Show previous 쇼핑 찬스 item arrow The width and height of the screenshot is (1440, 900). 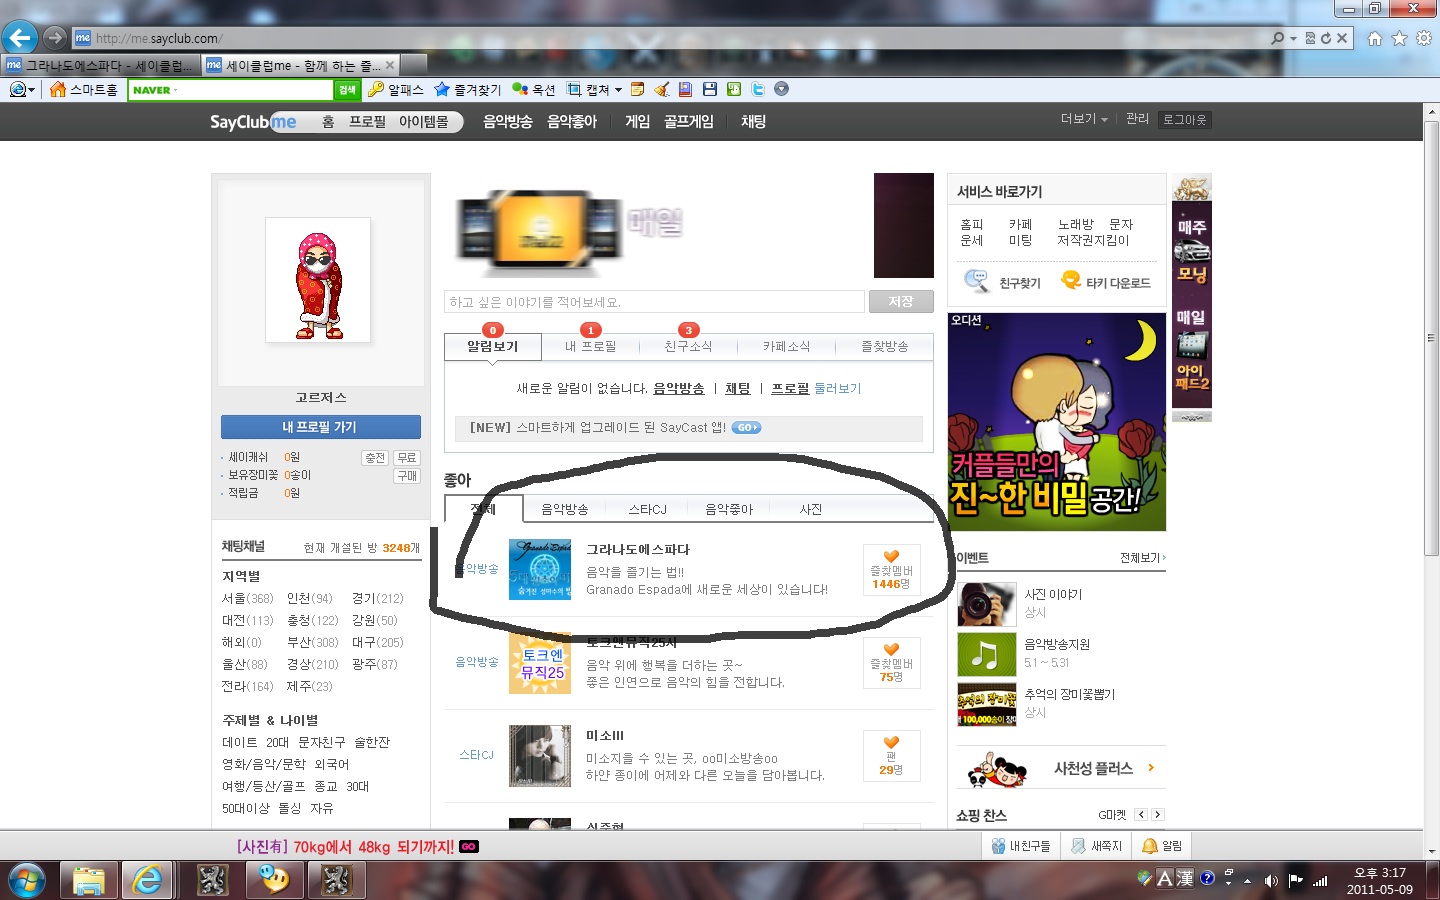pos(1141,815)
